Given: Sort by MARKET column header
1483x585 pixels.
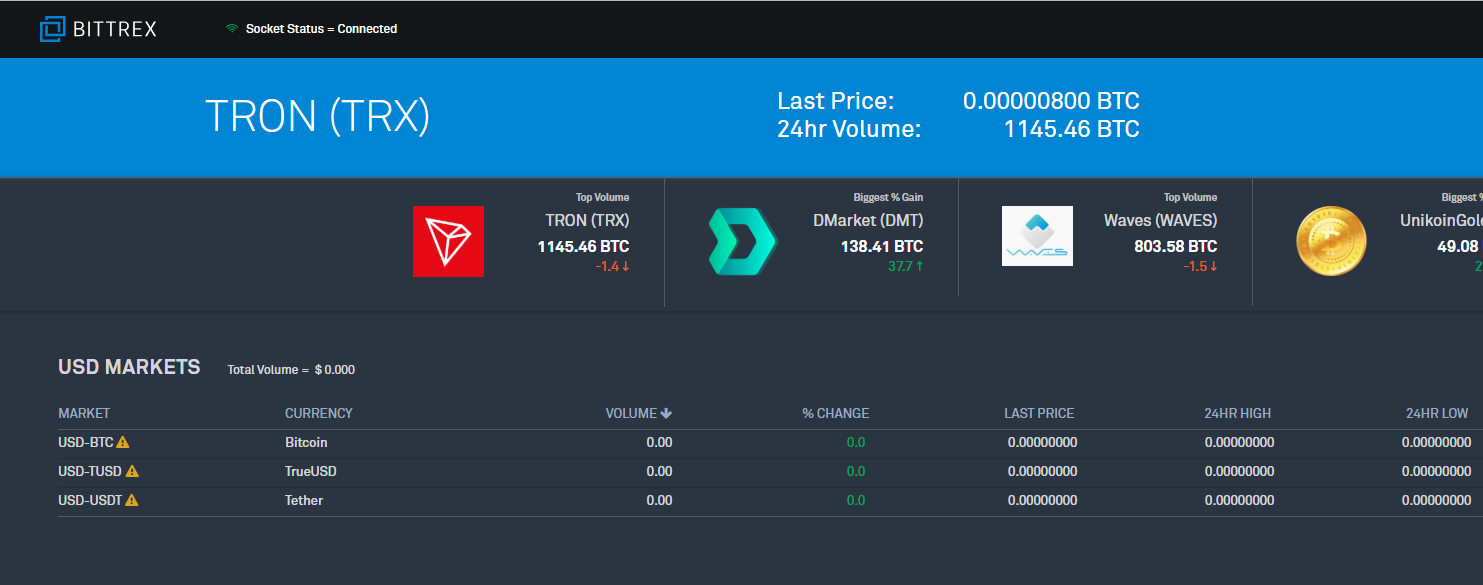Looking at the screenshot, I should [x=84, y=413].
